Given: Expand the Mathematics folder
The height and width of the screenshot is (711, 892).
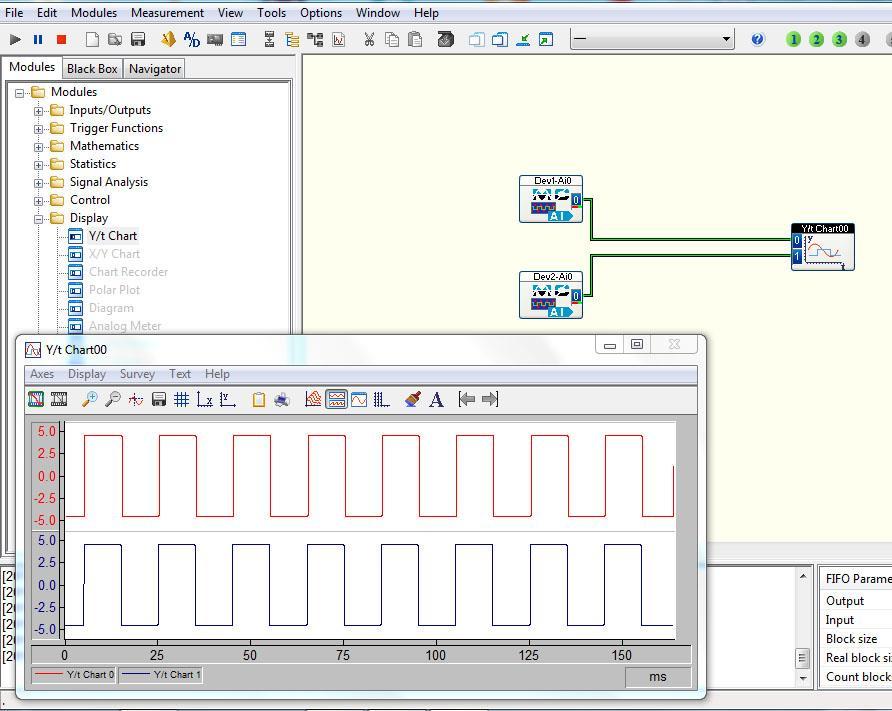Looking at the screenshot, I should point(38,147).
